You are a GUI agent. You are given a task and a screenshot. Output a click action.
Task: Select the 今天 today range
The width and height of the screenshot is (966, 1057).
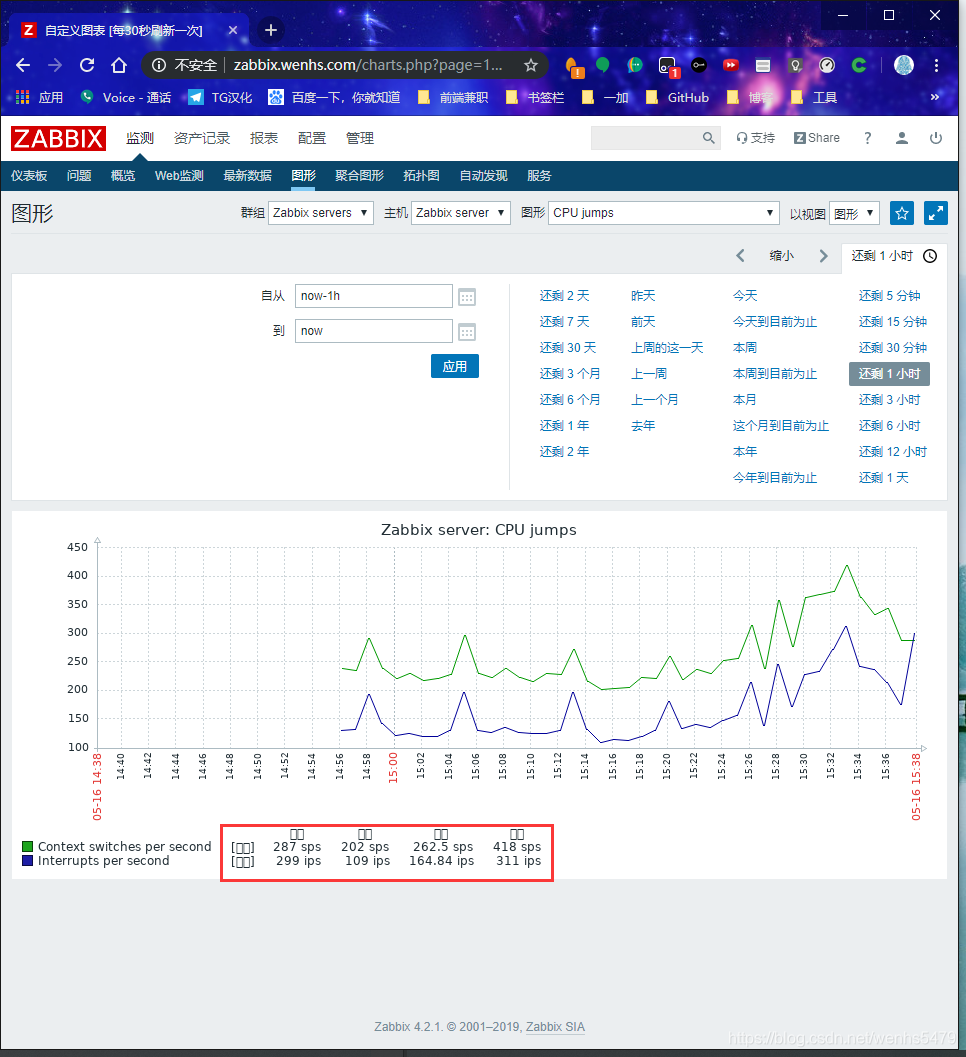pos(745,295)
